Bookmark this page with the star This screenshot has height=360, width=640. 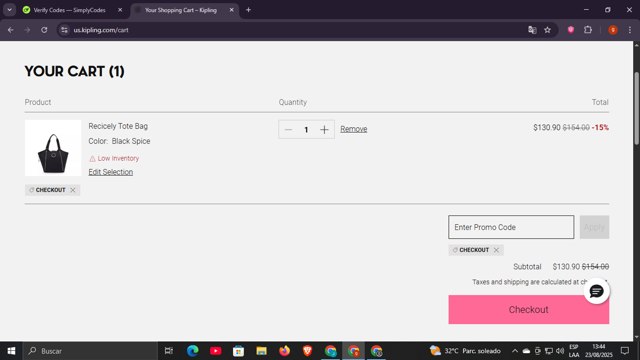click(547, 30)
